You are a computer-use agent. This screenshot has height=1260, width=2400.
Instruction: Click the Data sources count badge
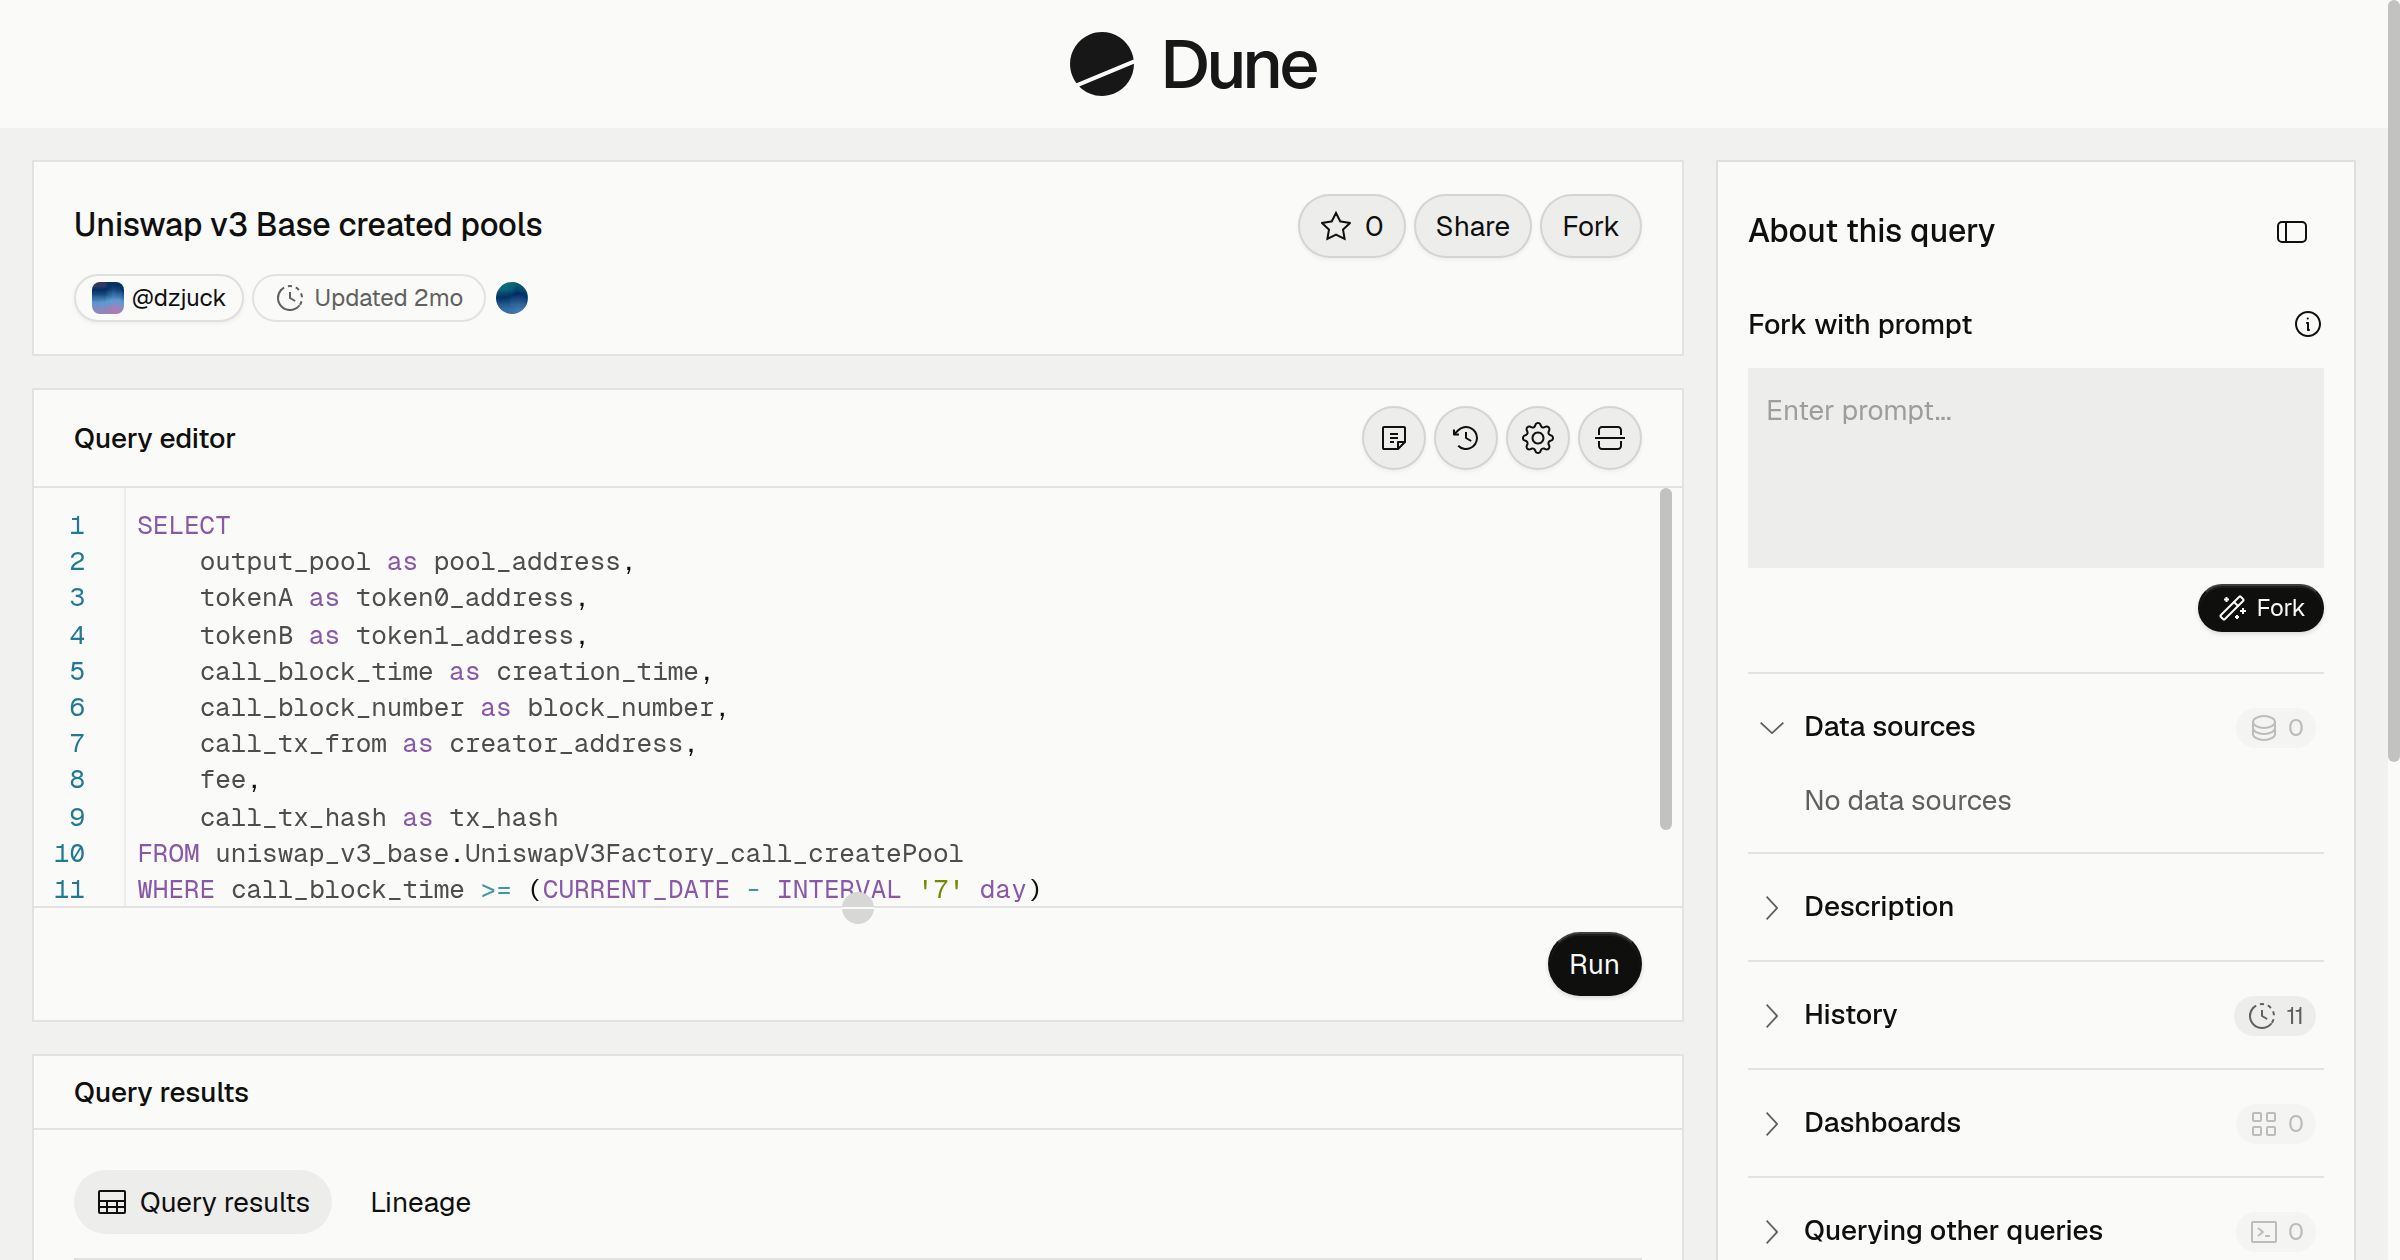[2276, 727]
